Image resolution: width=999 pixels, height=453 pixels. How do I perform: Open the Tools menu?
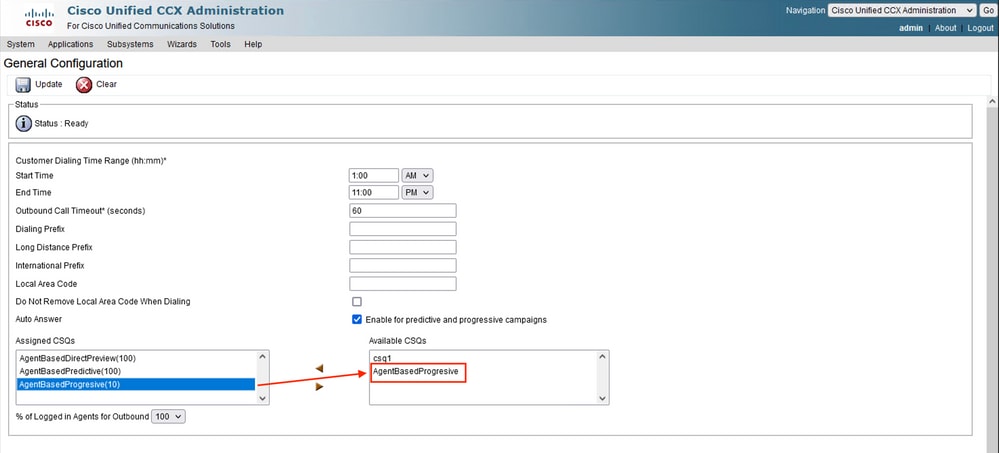(x=220, y=45)
